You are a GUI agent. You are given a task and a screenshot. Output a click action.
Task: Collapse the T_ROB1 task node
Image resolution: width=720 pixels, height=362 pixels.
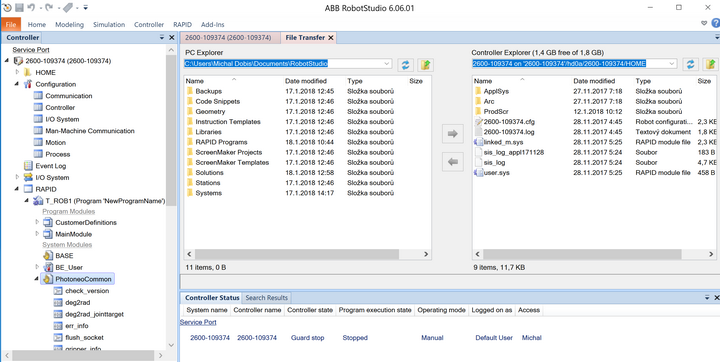tap(27, 201)
